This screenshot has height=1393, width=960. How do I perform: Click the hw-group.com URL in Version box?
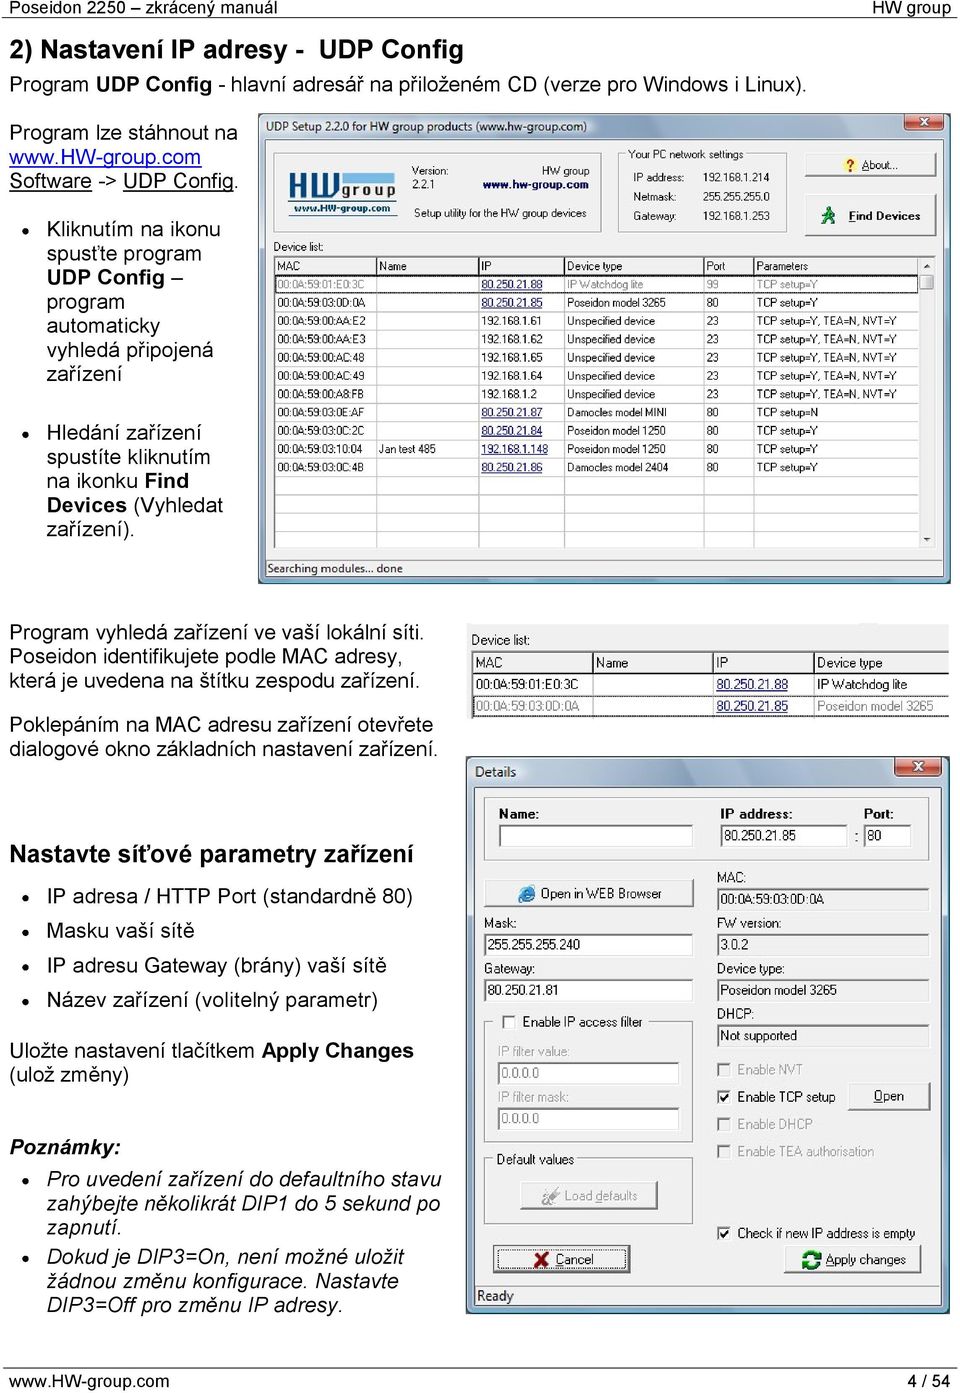[x=535, y=185]
